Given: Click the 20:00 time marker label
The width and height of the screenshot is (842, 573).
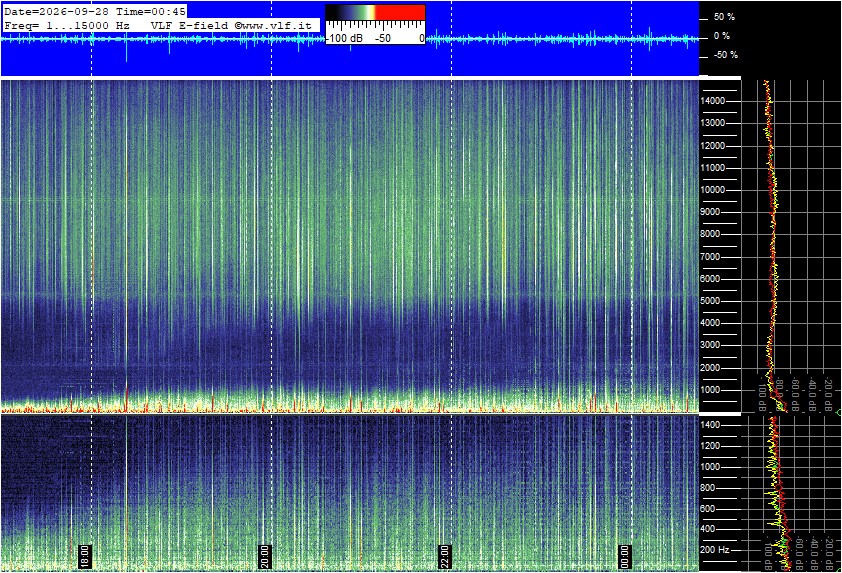Looking at the screenshot, I should [265, 556].
